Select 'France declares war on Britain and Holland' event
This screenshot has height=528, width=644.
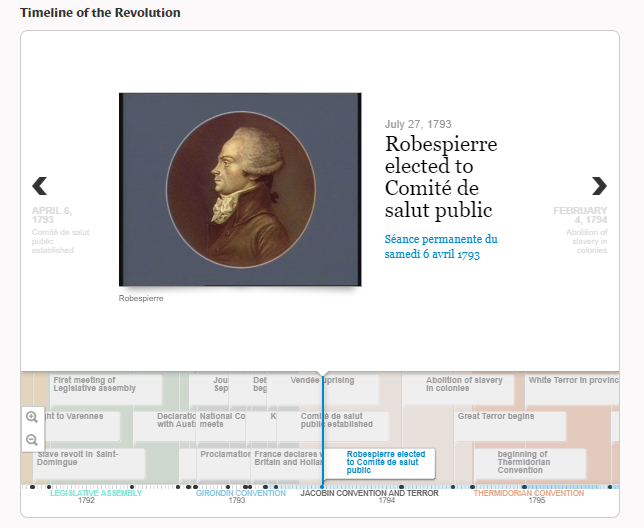pos(287,464)
